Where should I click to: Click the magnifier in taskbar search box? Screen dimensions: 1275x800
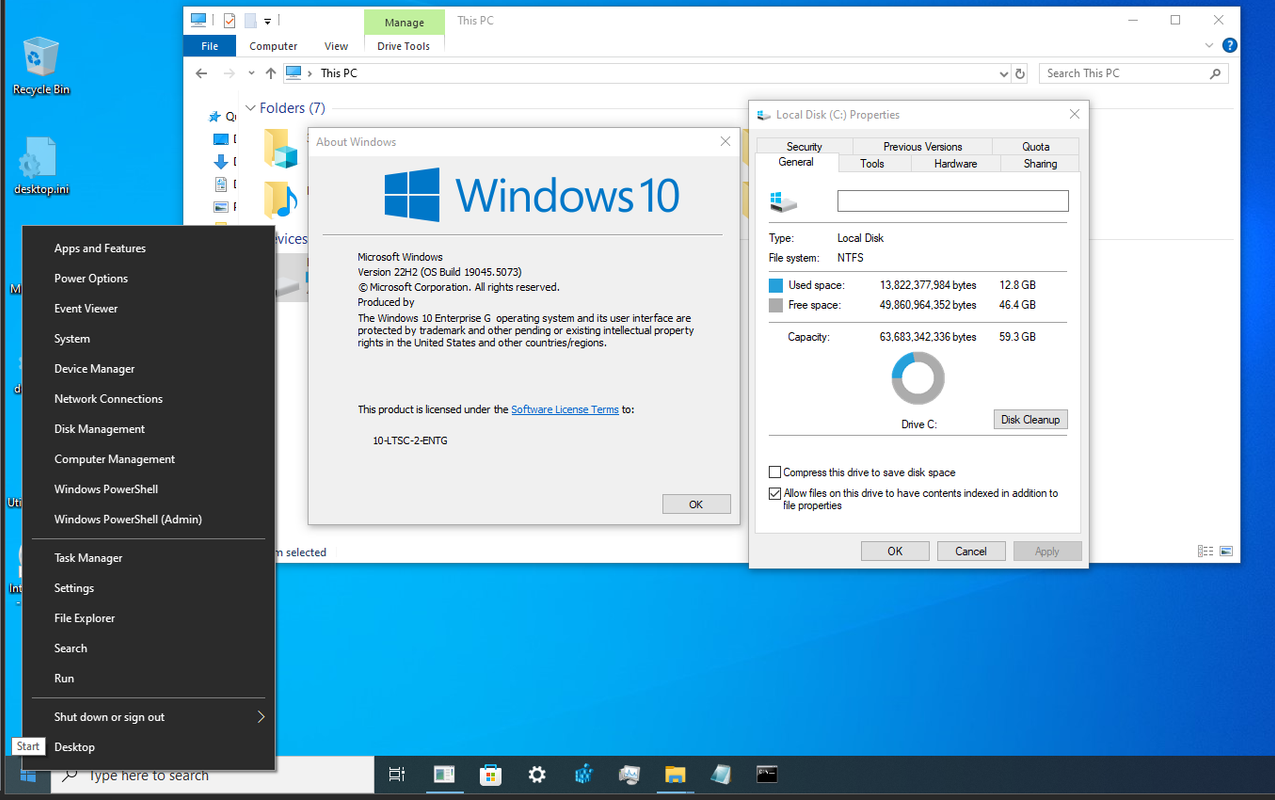(70, 775)
